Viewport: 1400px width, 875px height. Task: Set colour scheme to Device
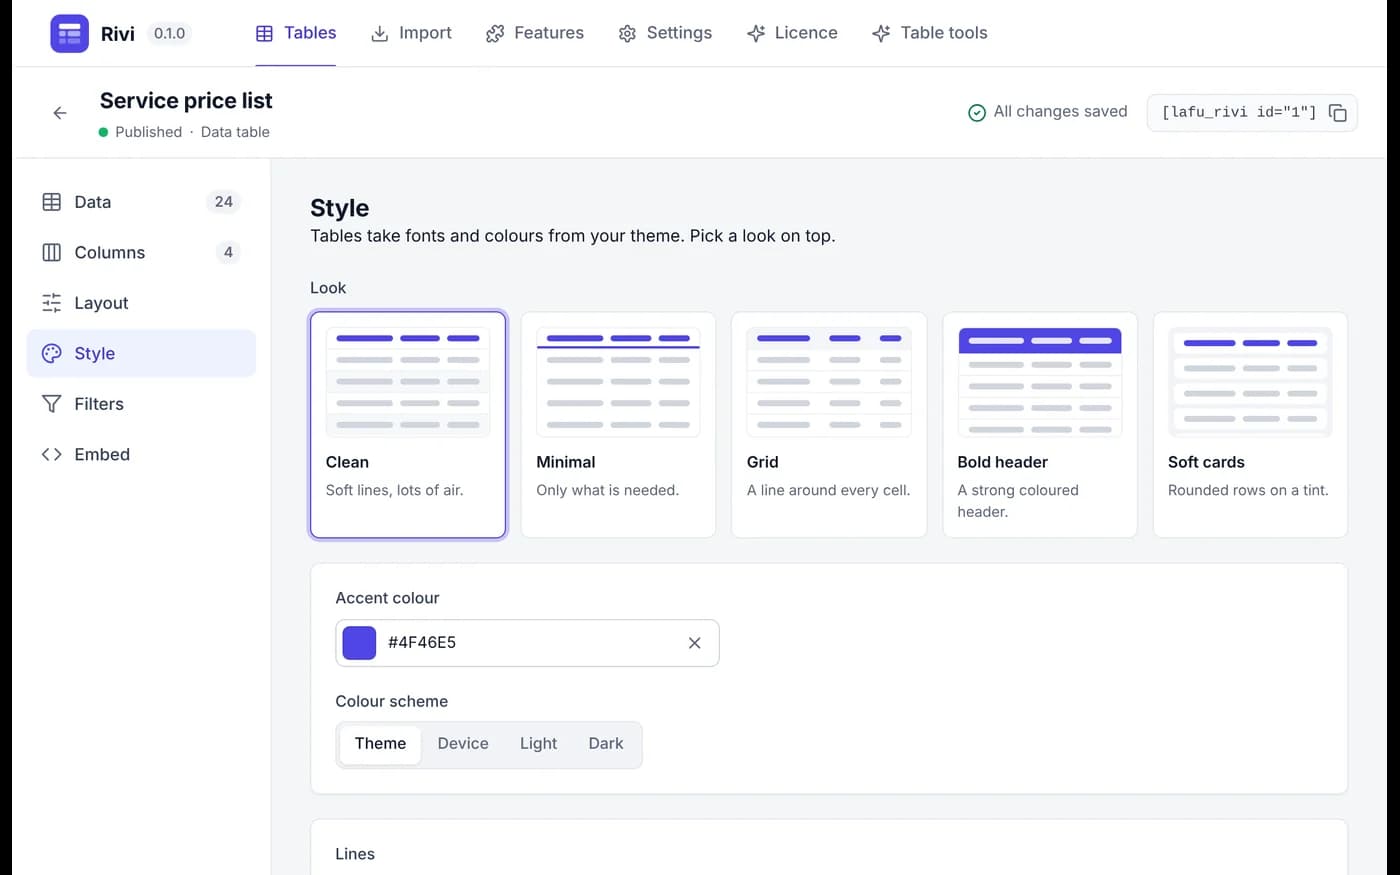[x=463, y=744]
